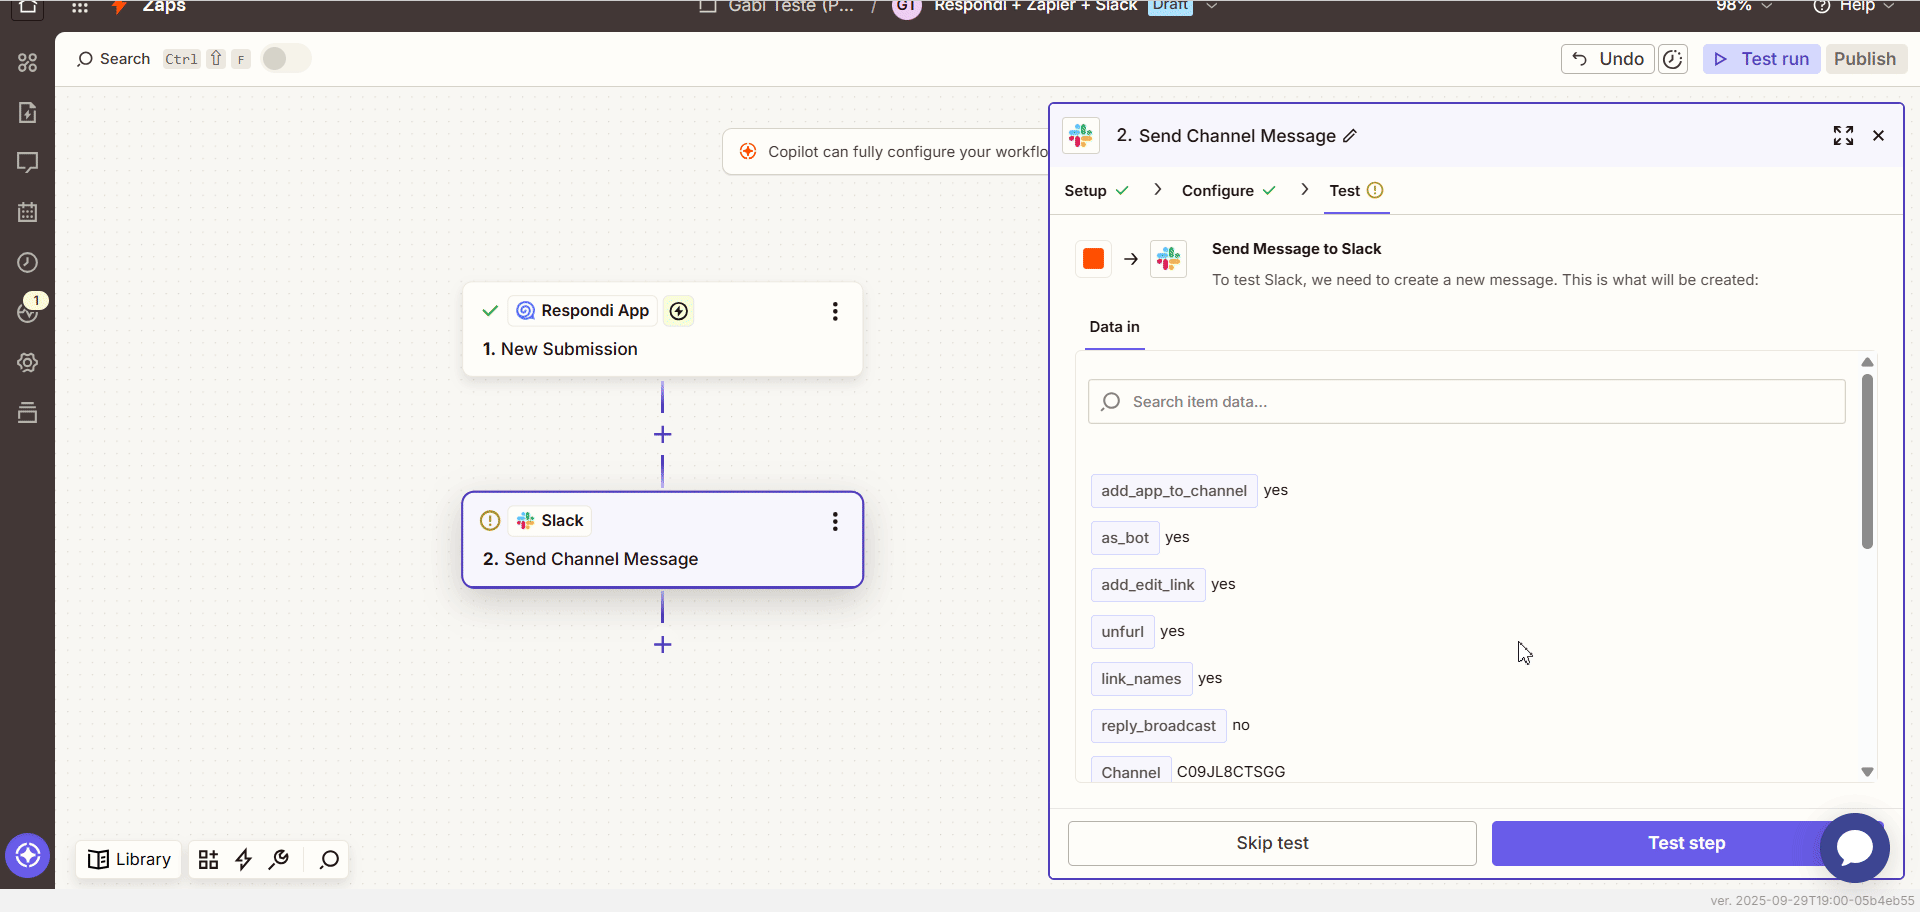This screenshot has height=912, width=1920.
Task: Select the Respondi App New Submission step
Action: [662, 330]
